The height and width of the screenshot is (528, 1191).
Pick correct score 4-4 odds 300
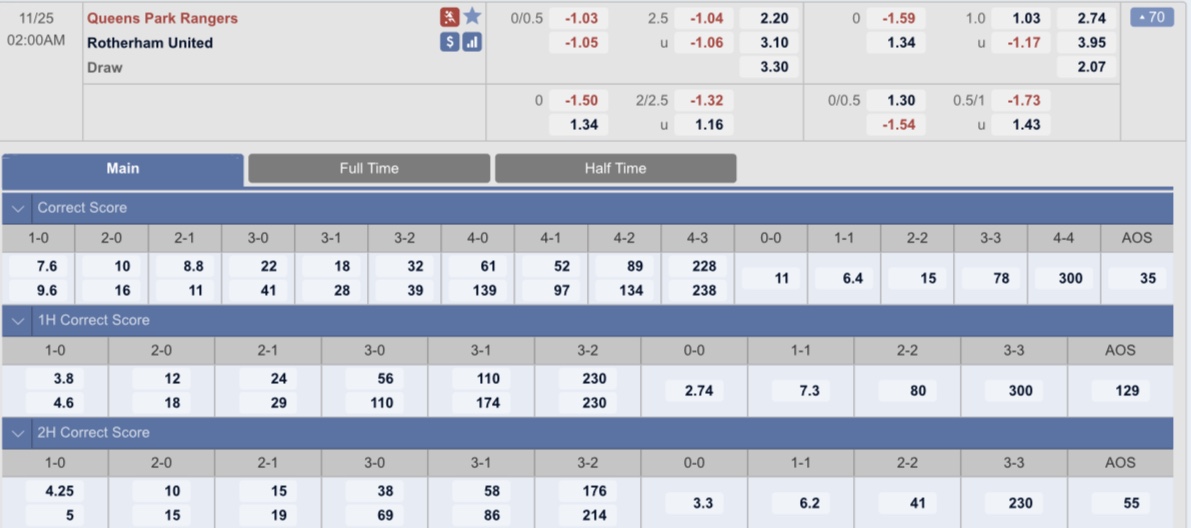point(1063,278)
